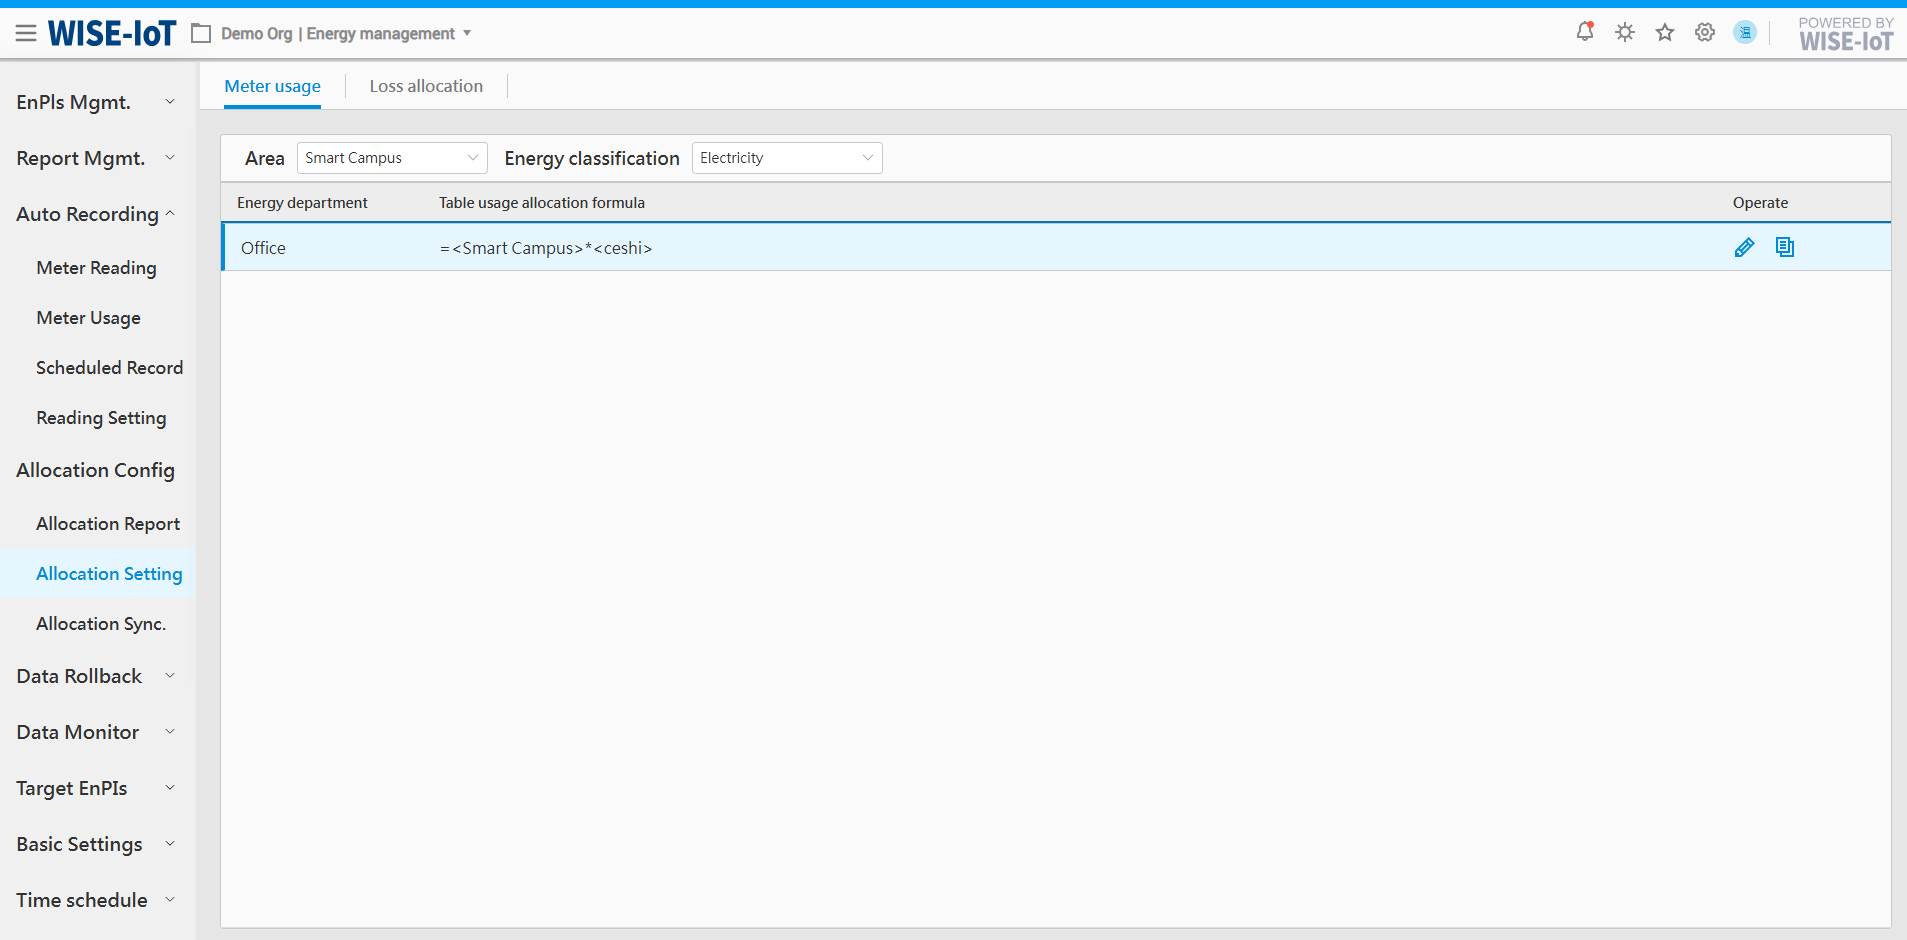
Task: Click the notification bell icon
Action: coord(1585,32)
